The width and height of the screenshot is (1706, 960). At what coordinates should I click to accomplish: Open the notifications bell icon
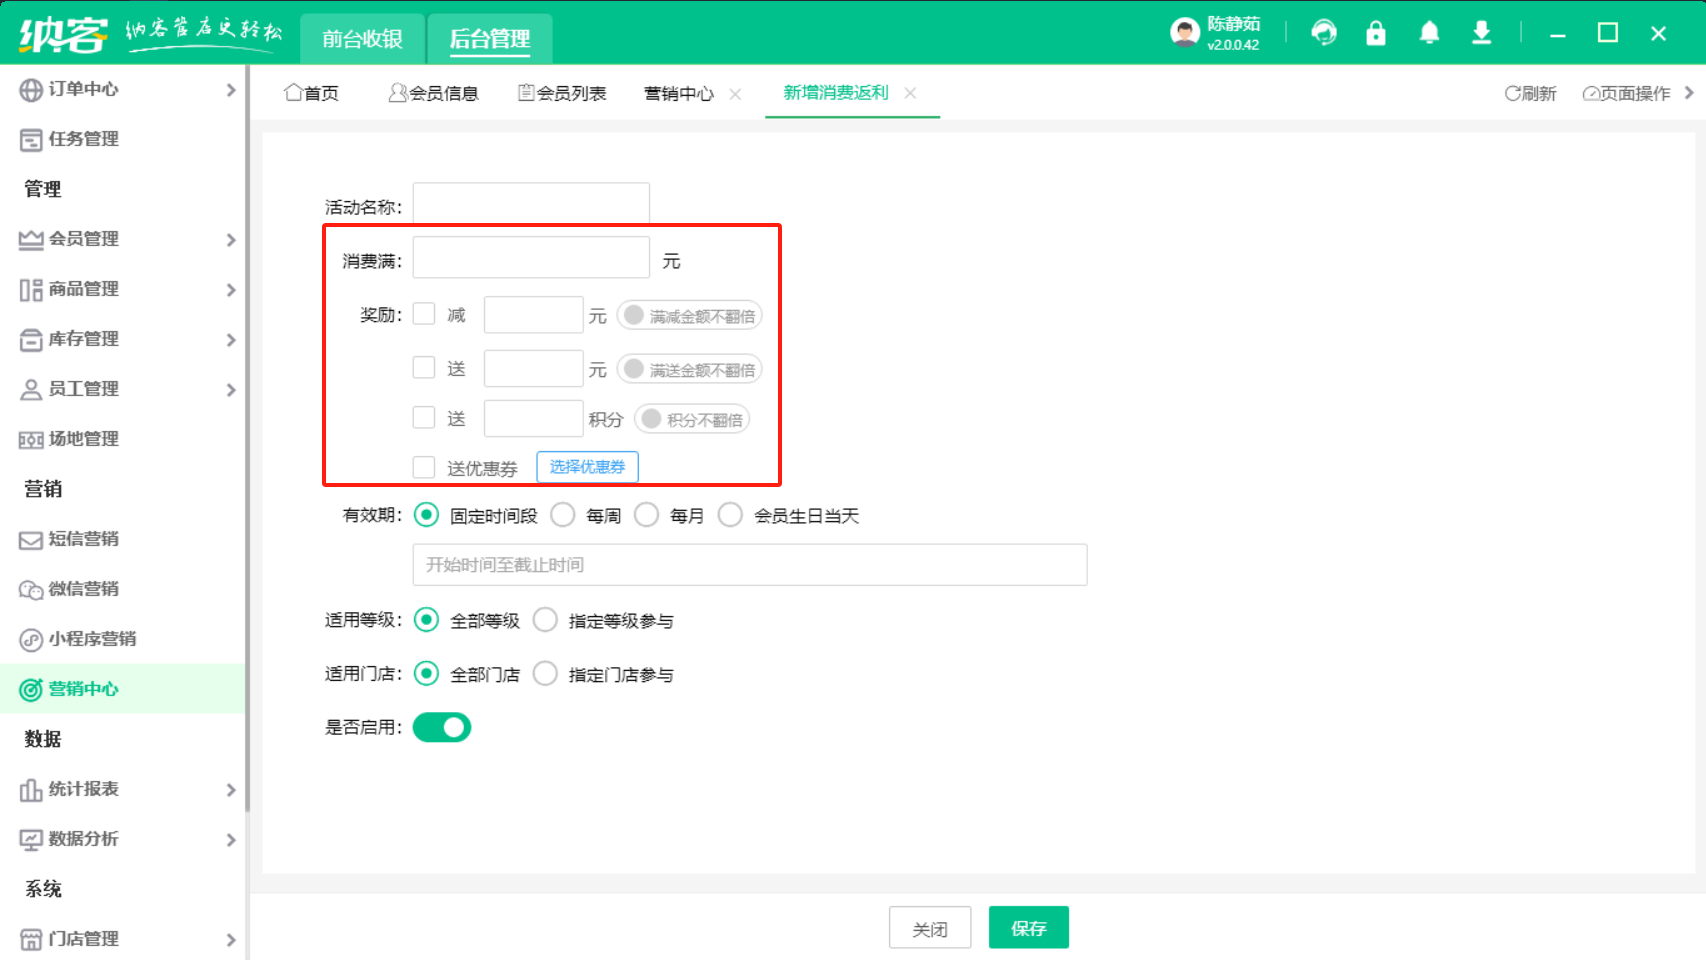1429,33
